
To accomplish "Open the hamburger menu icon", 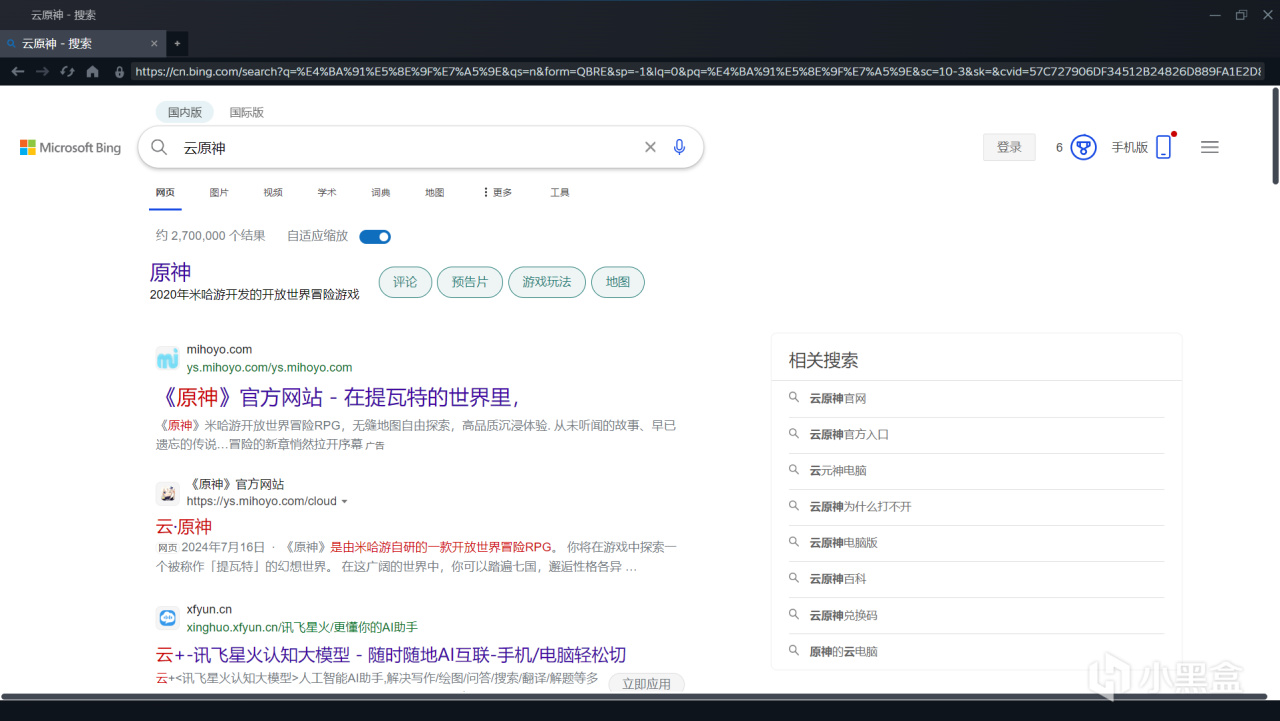I will tap(1210, 147).
